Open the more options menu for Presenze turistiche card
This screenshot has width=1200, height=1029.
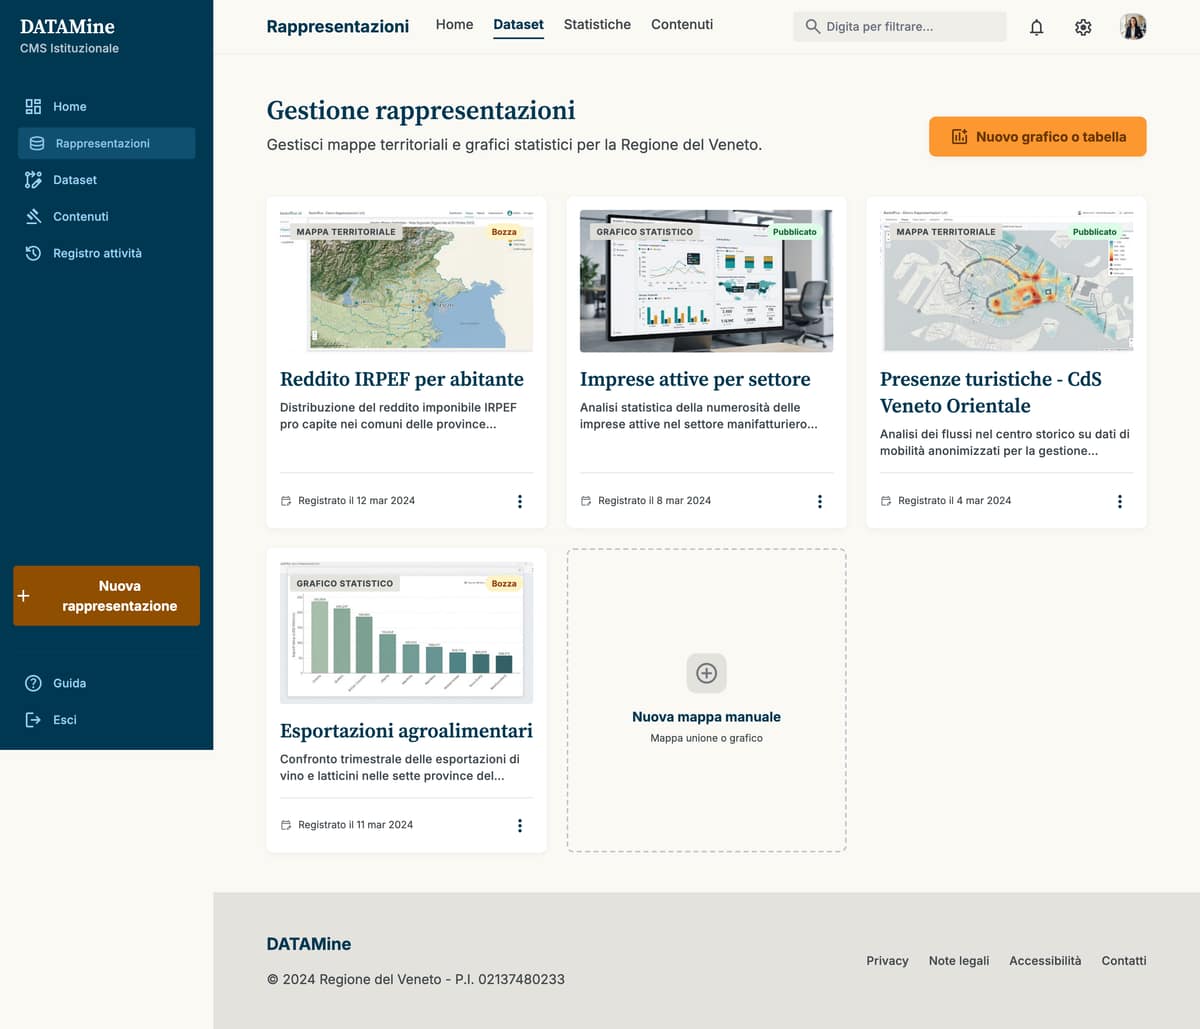(x=1120, y=501)
